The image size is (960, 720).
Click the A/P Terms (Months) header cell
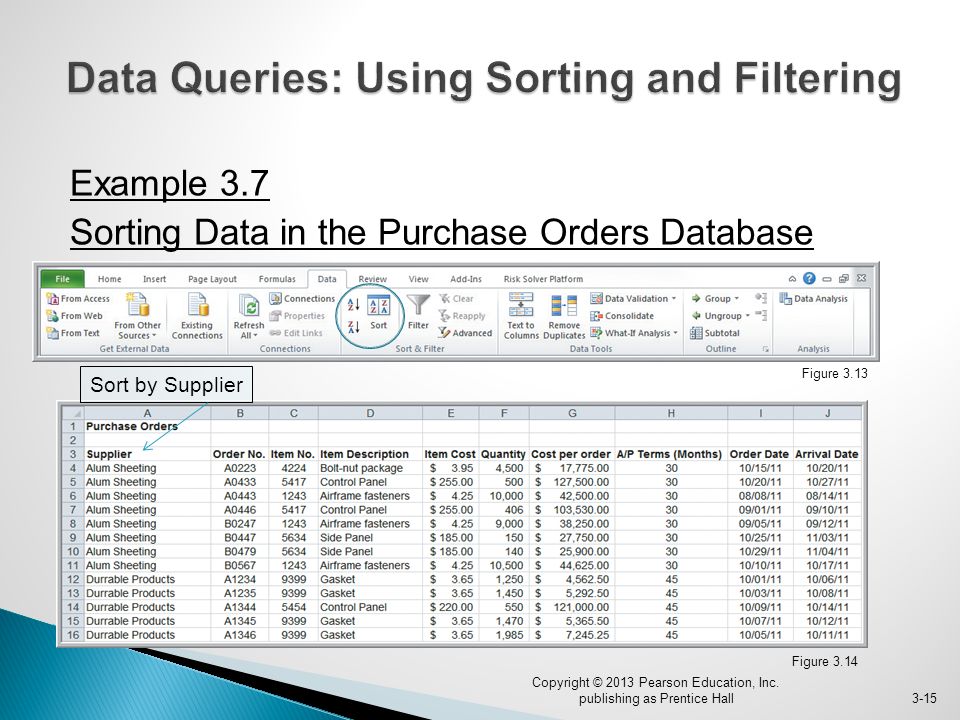[x=669, y=454]
